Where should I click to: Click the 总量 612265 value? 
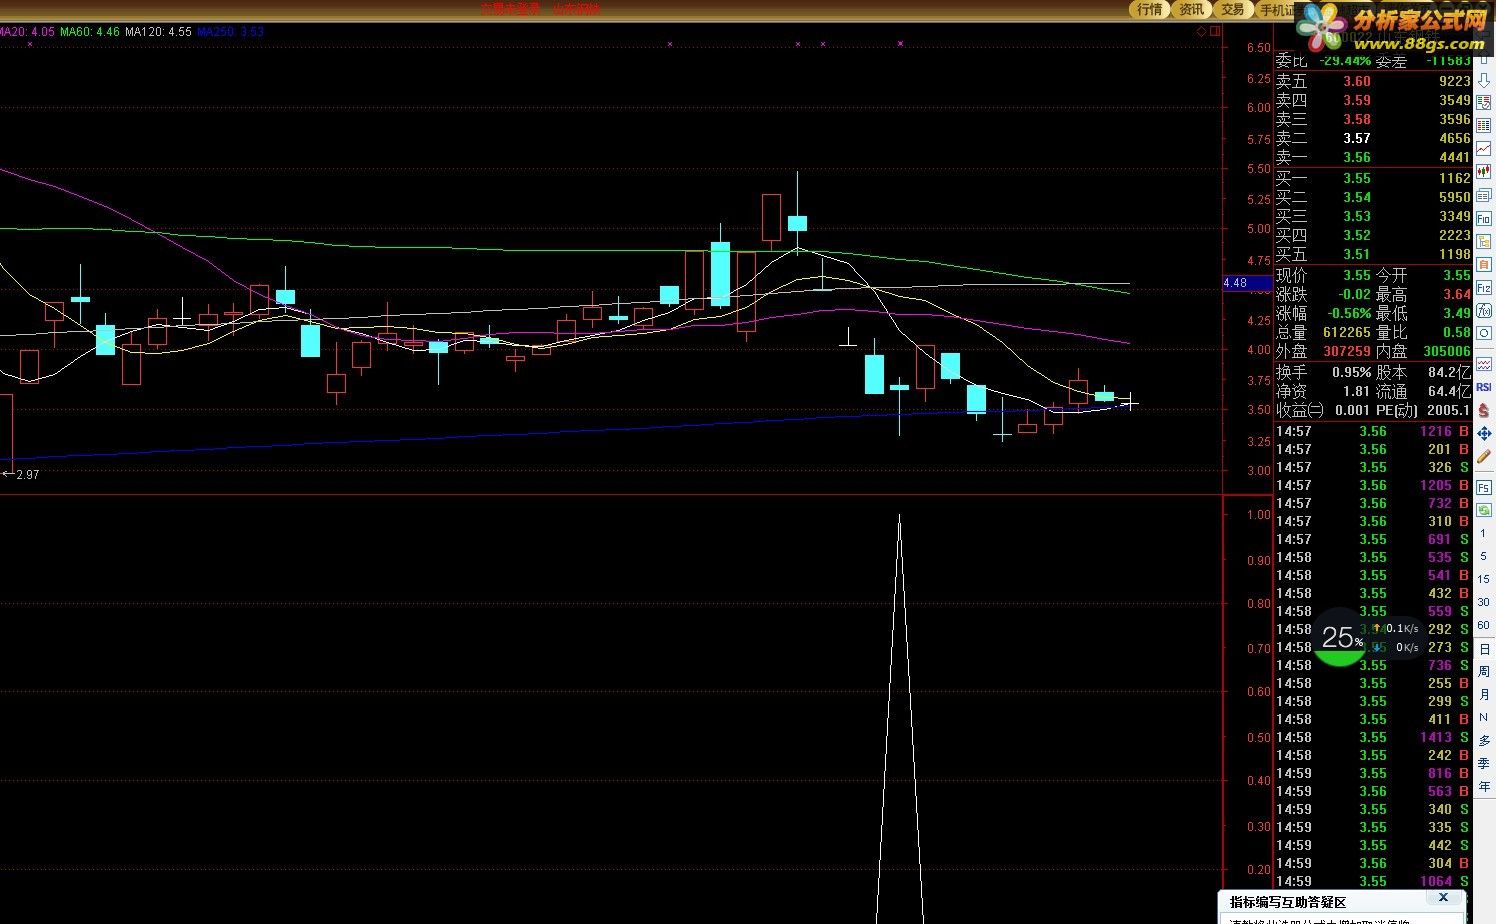1346,332
